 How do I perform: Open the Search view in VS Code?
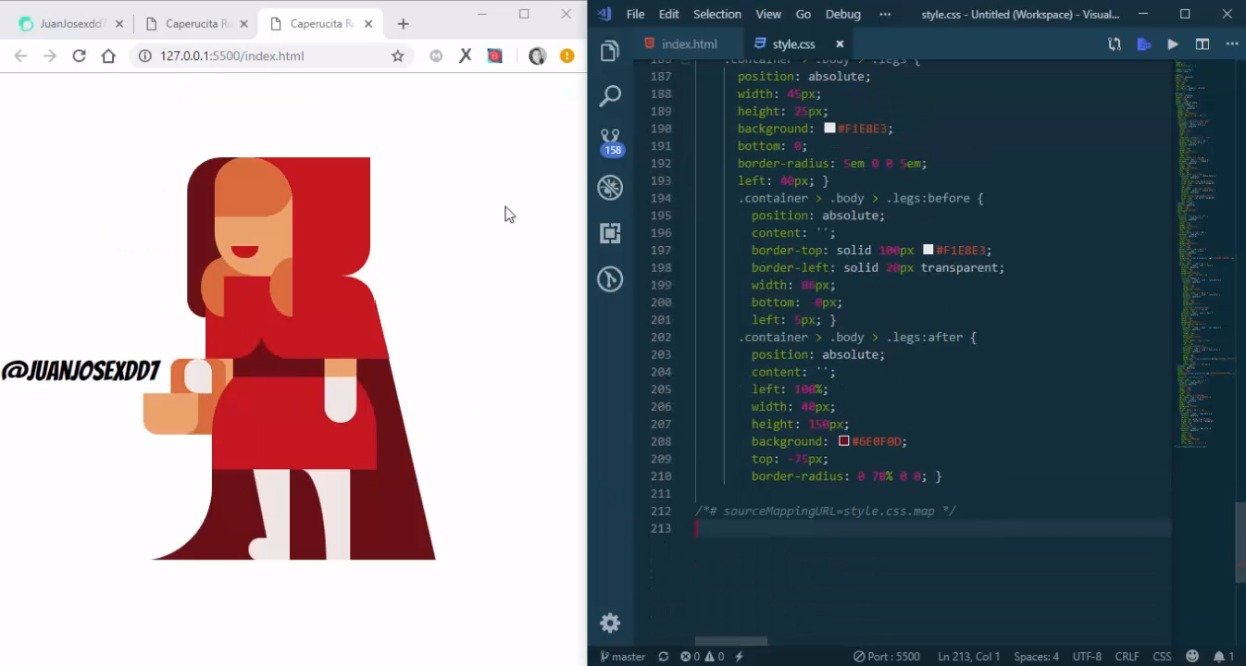610,96
